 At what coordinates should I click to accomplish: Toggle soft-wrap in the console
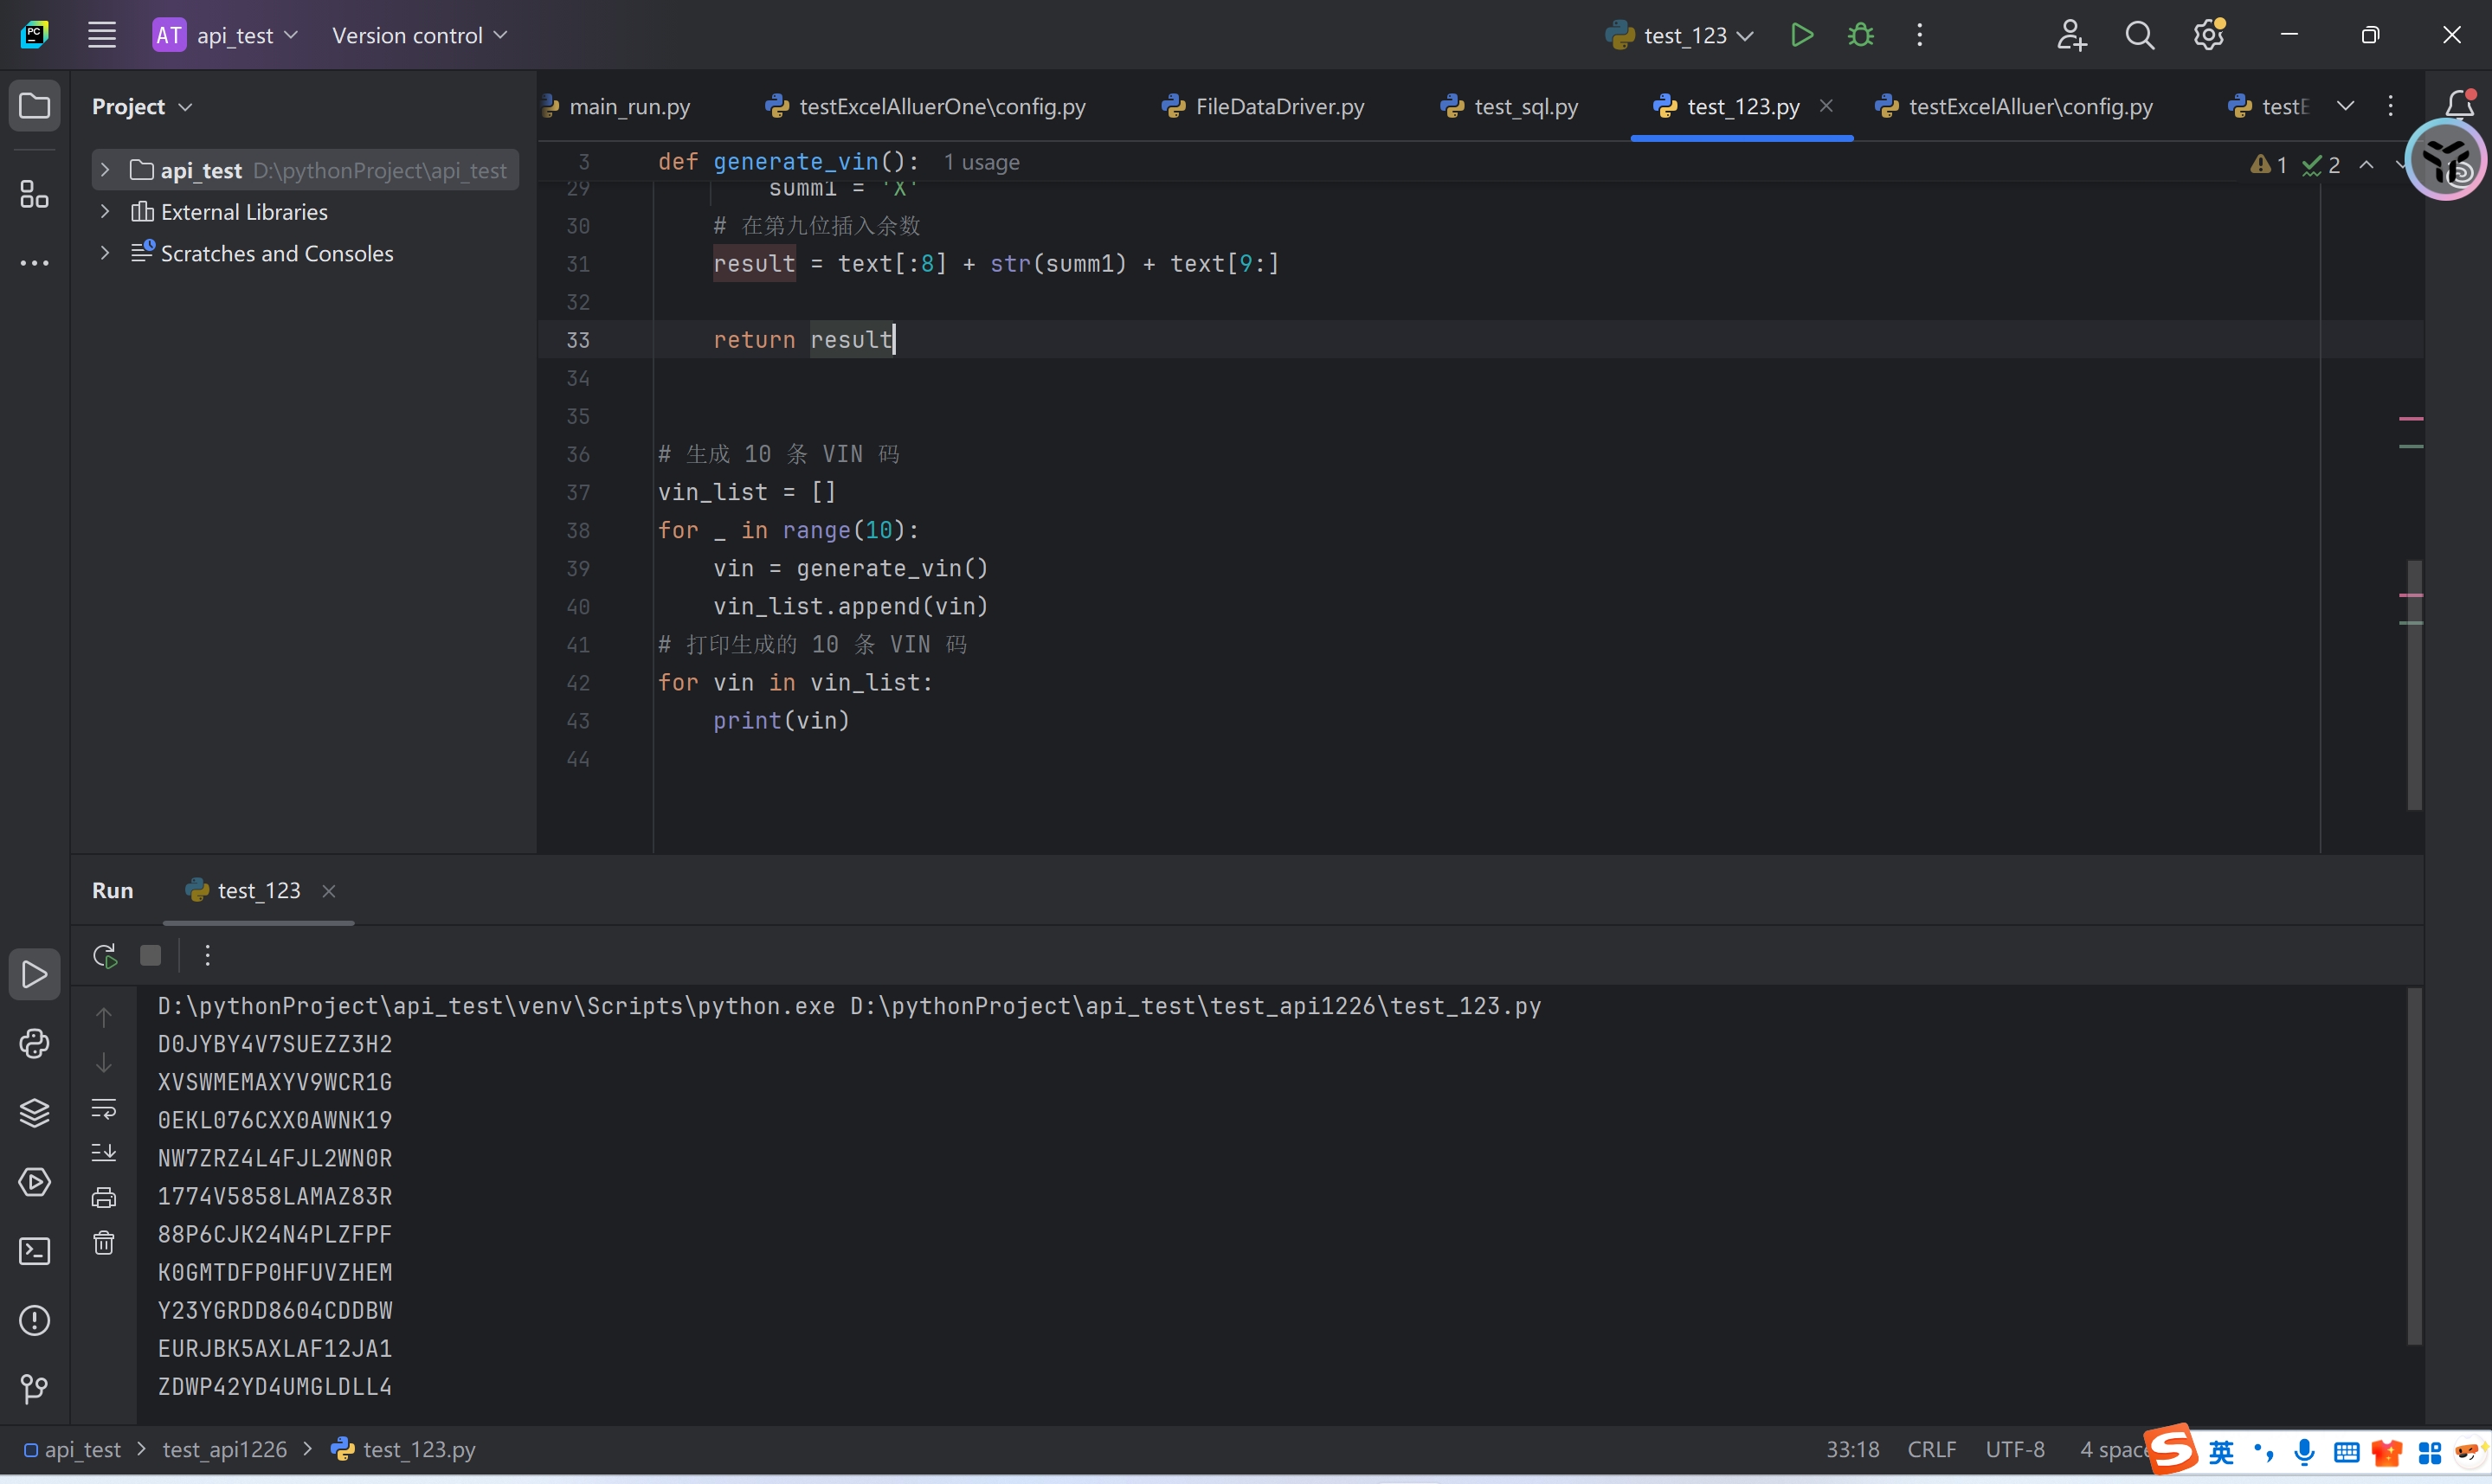pyautogui.click(x=104, y=1108)
